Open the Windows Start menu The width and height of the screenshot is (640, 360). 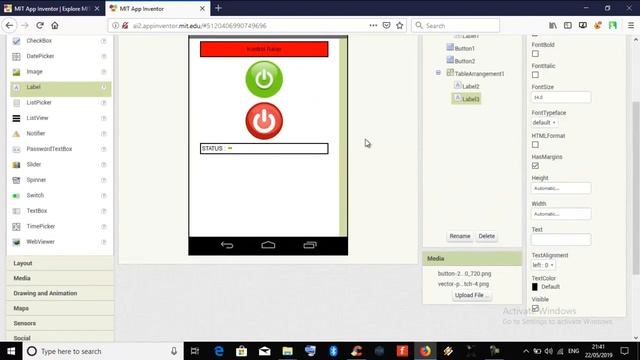[x=11, y=351]
